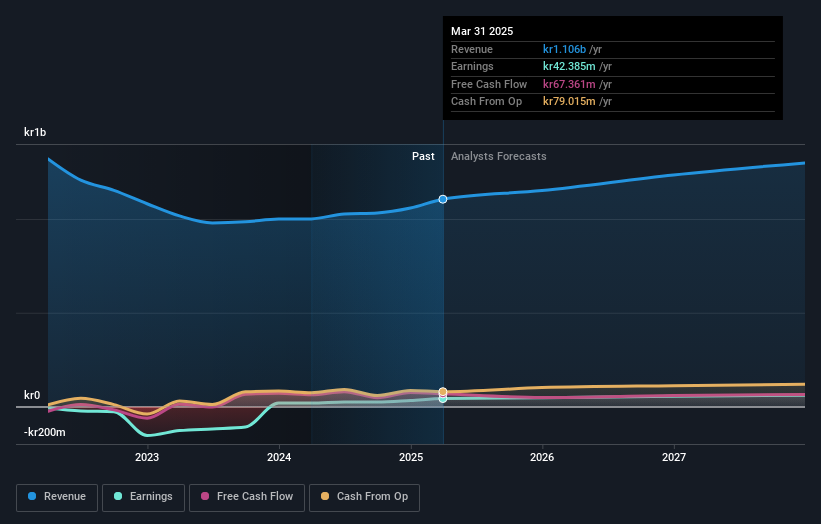Click the kr0 y-axis label
The width and height of the screenshot is (821, 524).
32,395
